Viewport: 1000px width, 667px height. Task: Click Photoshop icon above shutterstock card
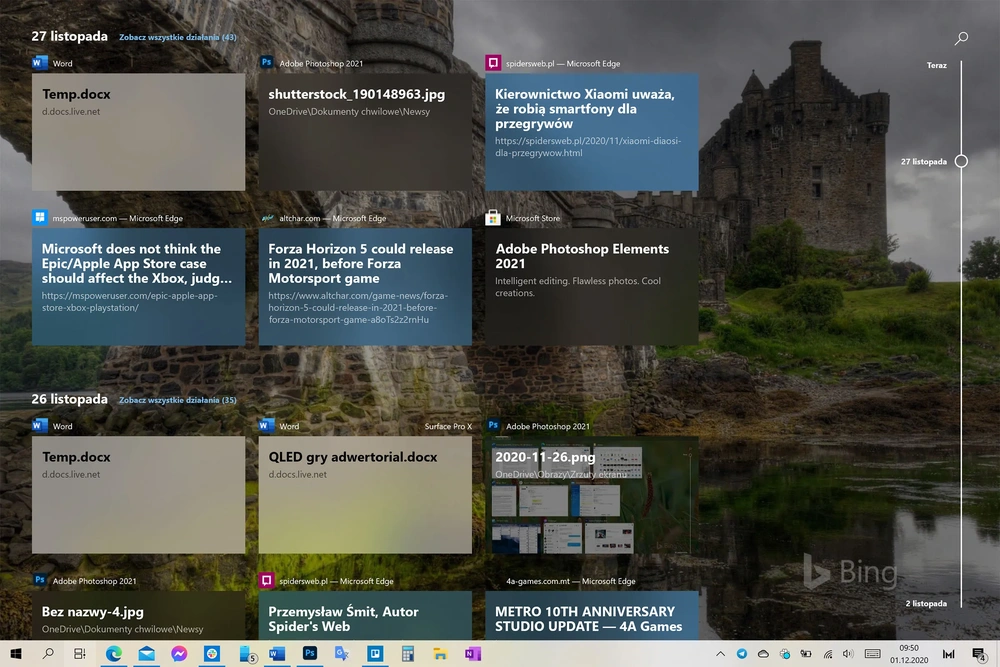coord(267,62)
